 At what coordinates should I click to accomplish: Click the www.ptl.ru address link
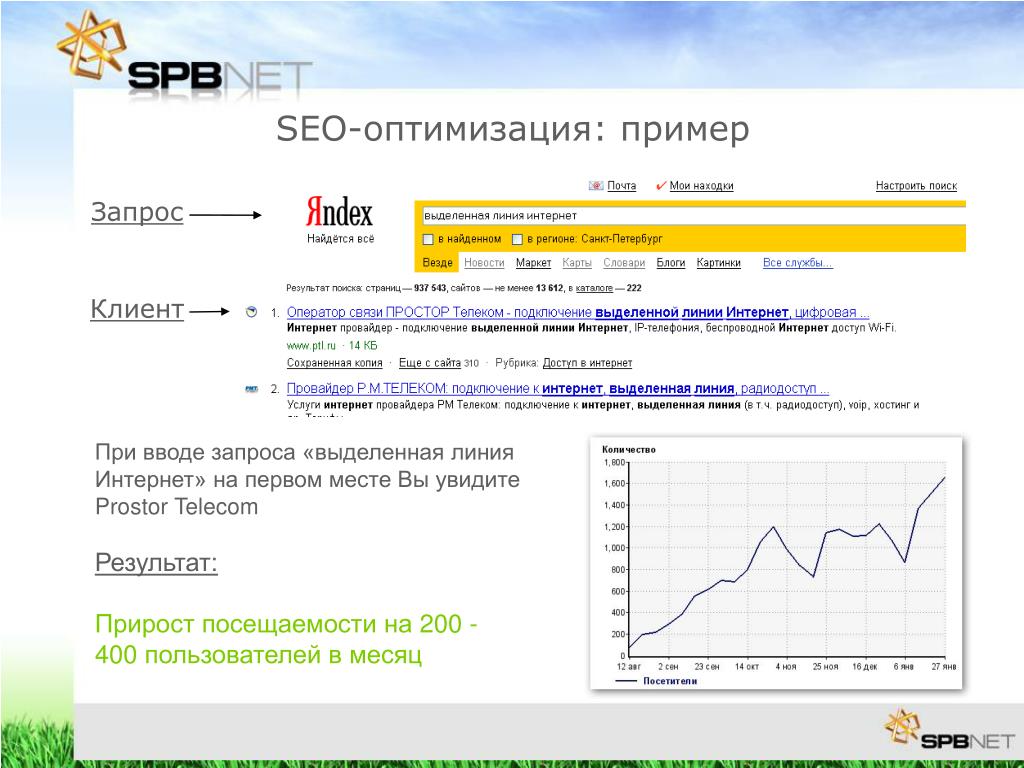[311, 345]
